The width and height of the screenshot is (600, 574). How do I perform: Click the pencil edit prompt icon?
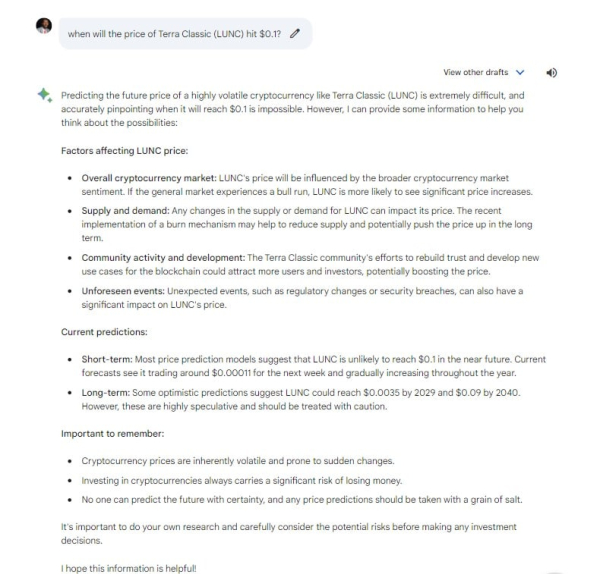(294, 33)
